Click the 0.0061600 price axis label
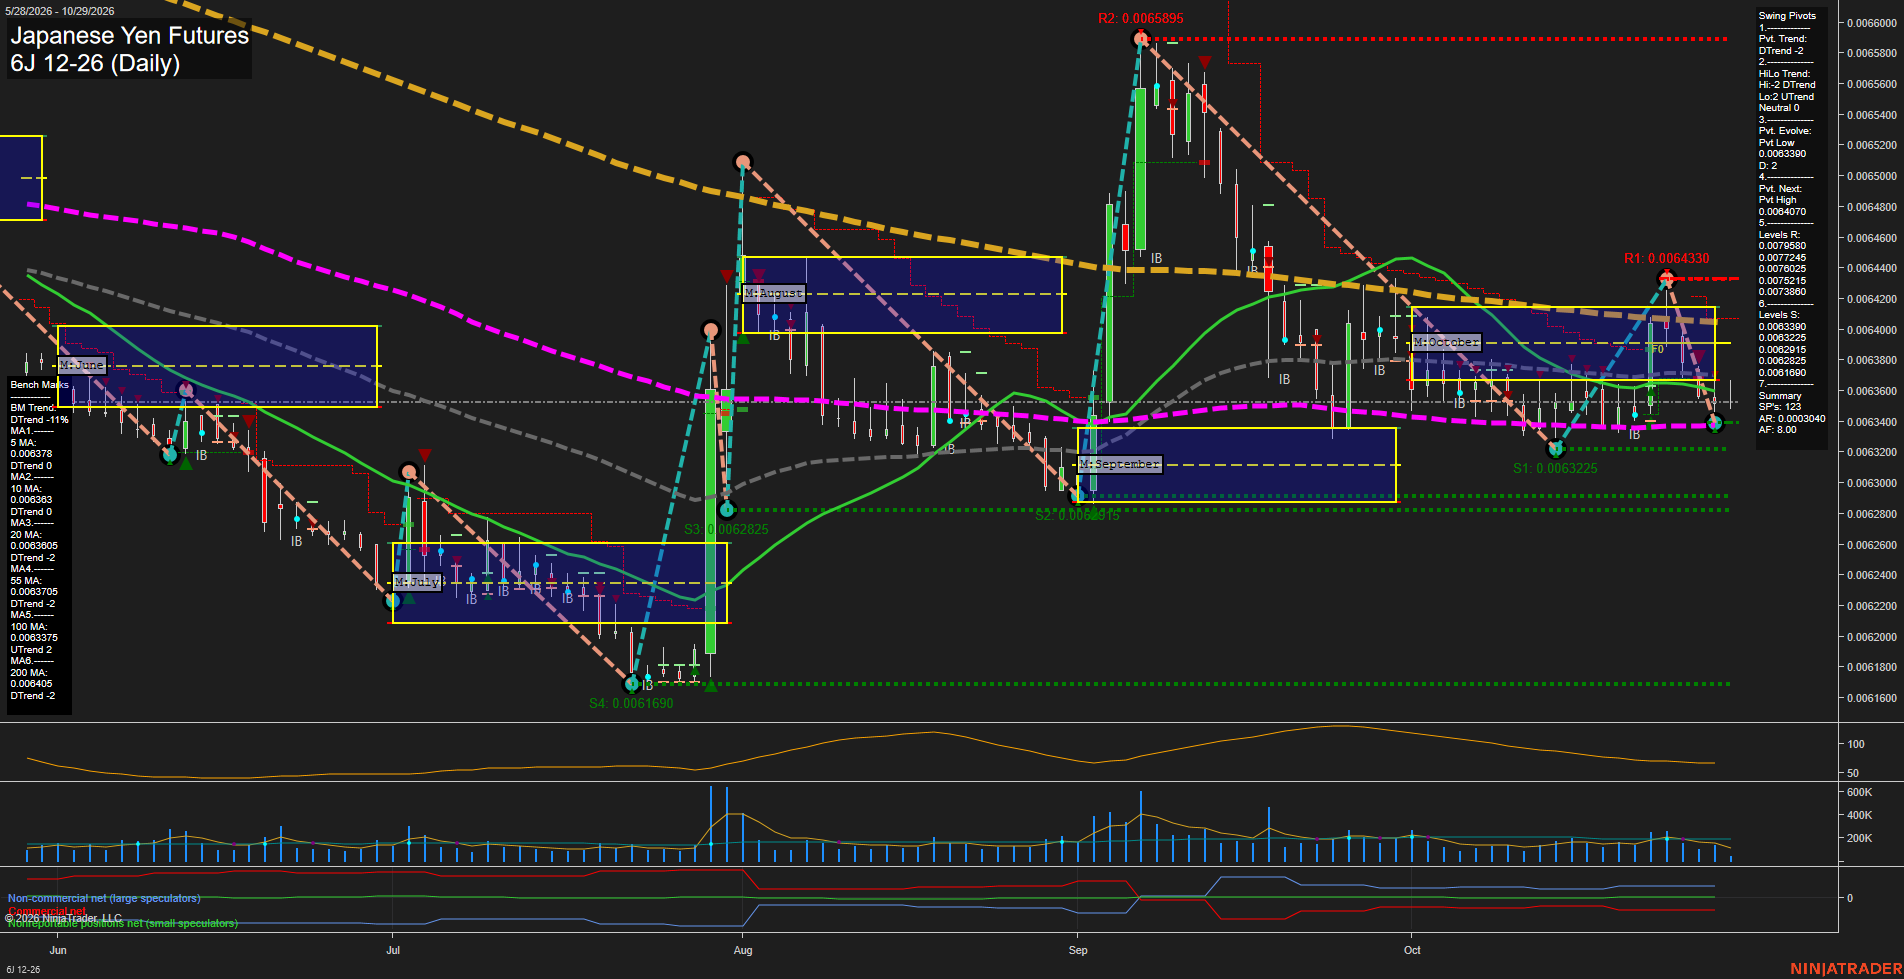1904x979 pixels. tap(1871, 698)
